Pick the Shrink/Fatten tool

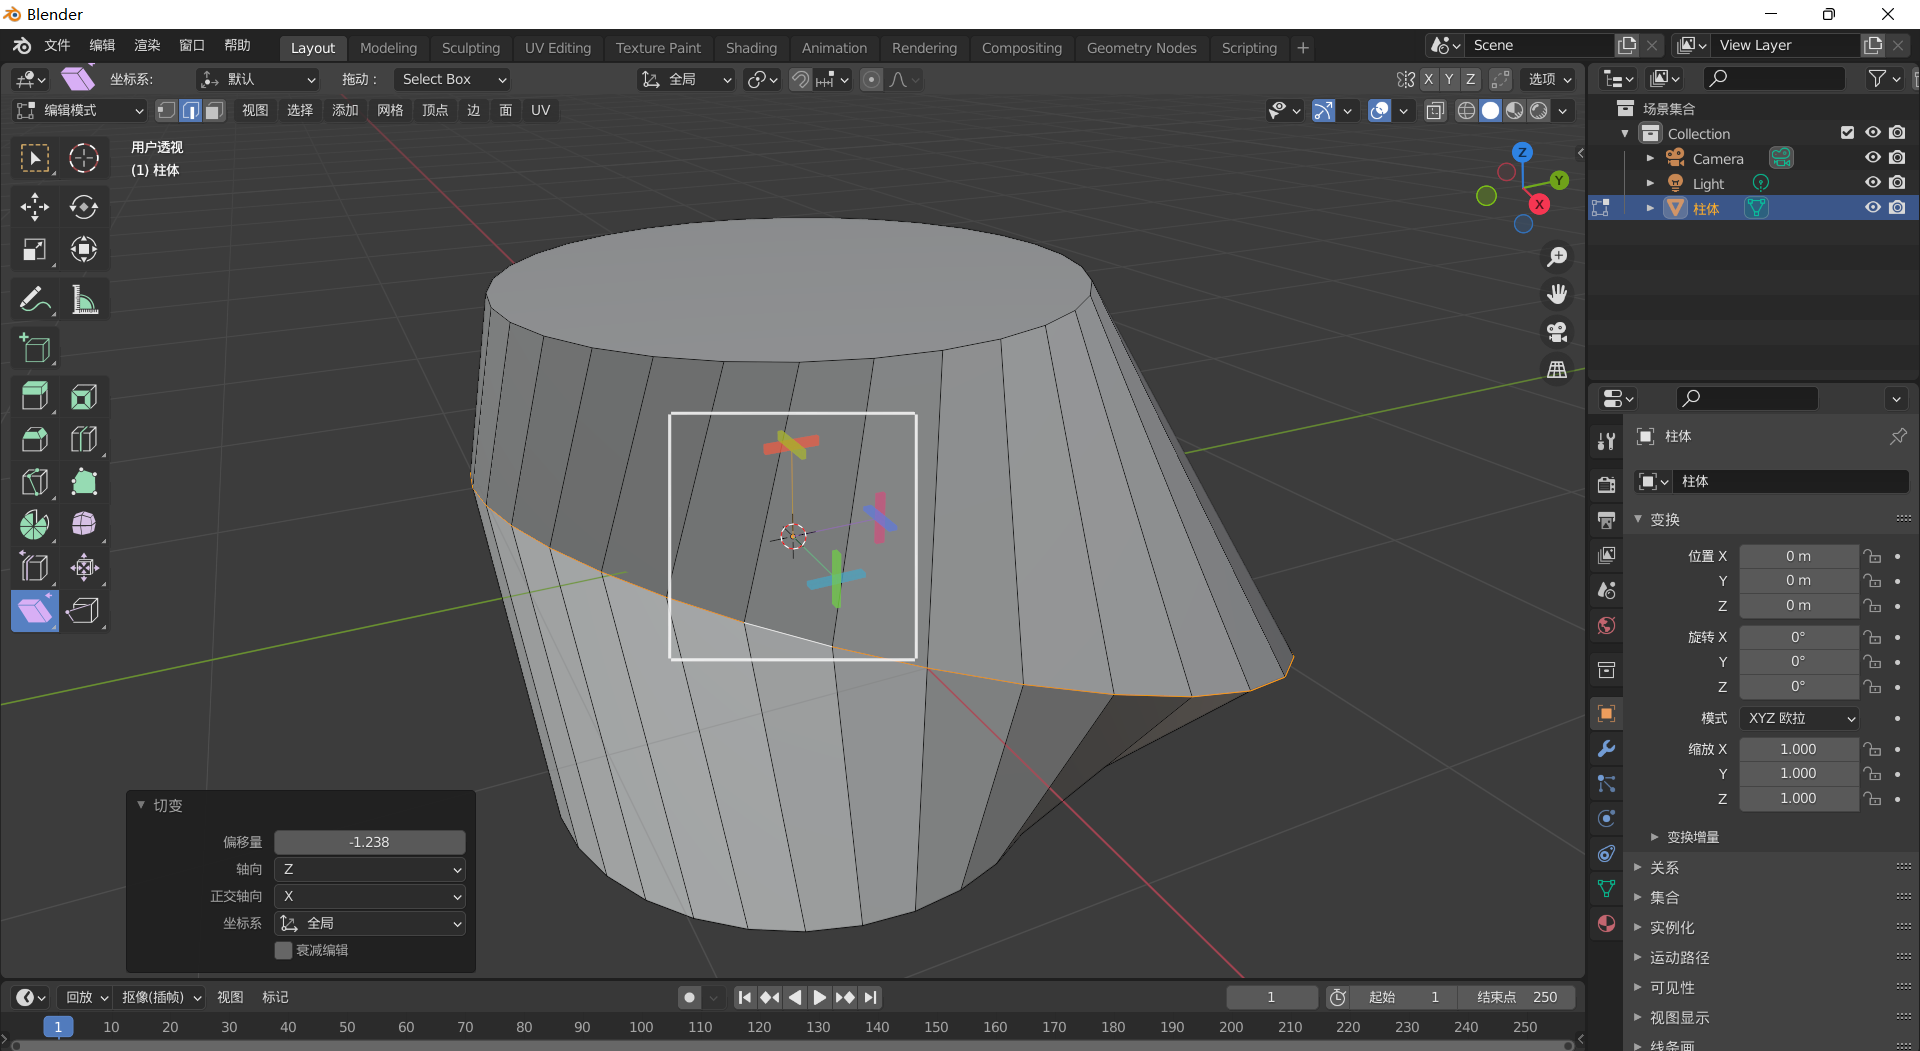coord(84,567)
